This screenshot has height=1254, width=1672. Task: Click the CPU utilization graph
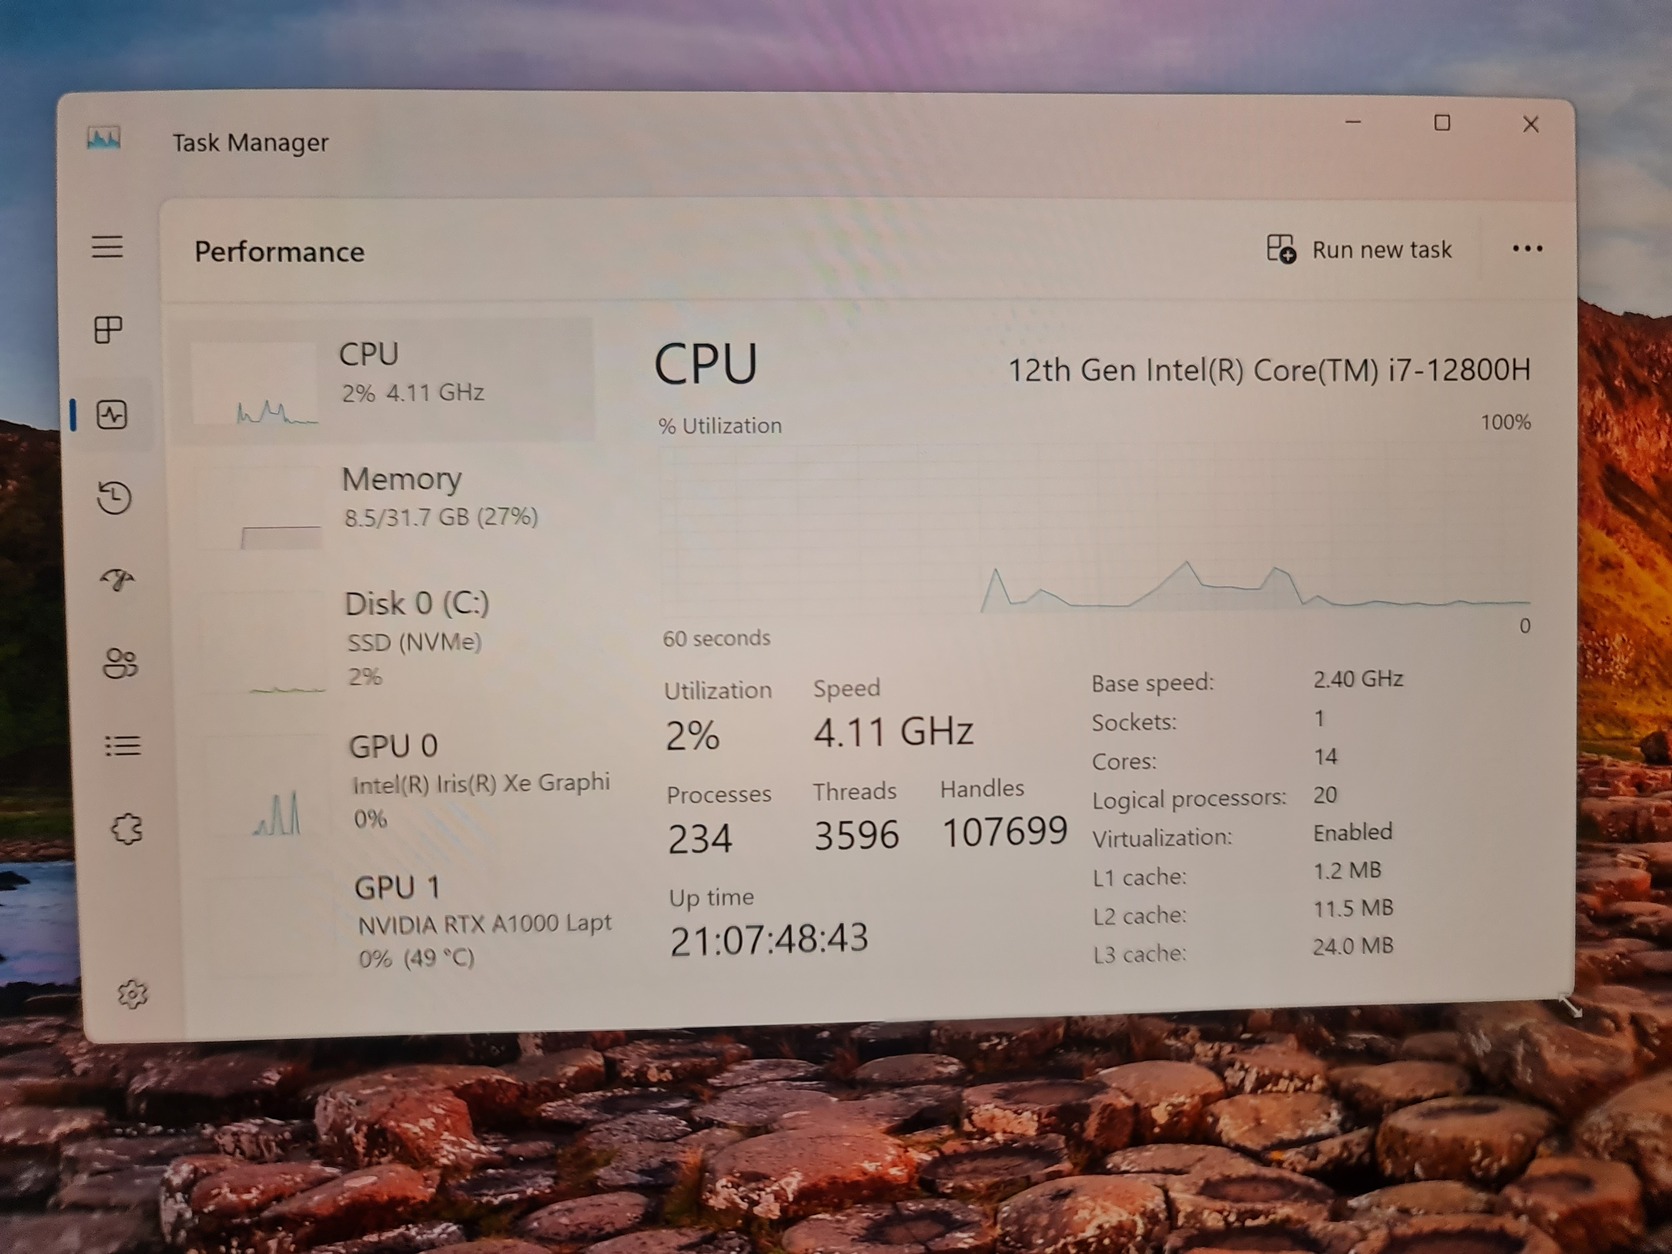pyautogui.click(x=1095, y=530)
